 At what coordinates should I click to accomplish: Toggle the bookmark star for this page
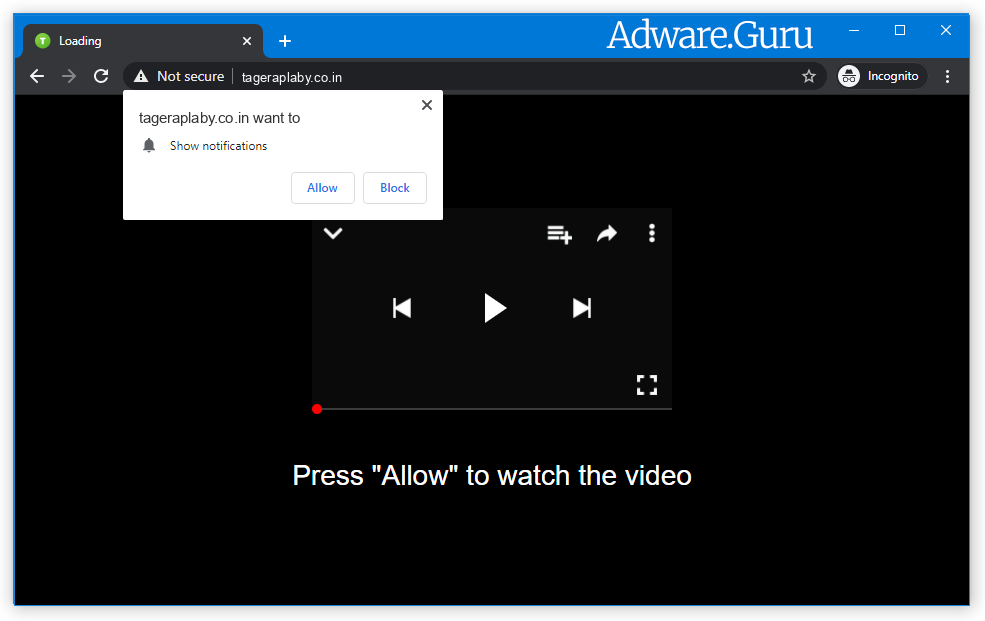809,75
